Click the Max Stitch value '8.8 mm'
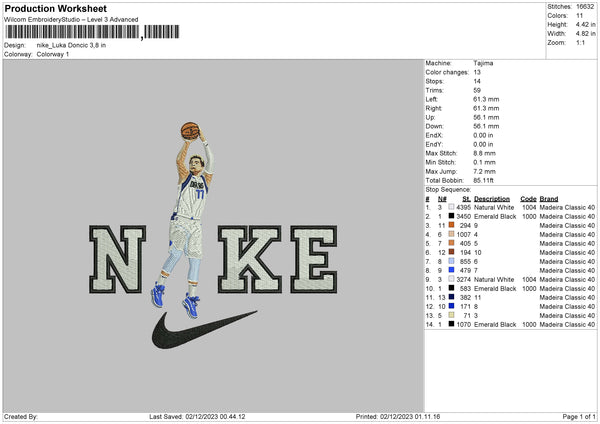This screenshot has height=424, width=600. [484, 153]
